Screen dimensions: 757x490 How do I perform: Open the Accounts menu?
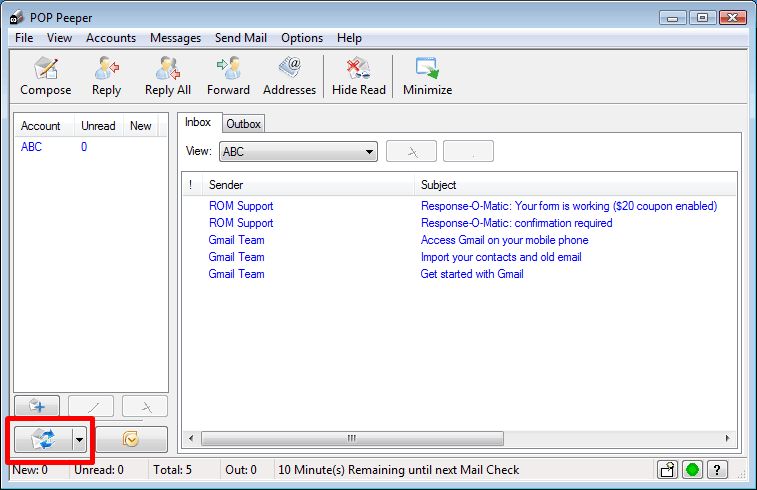pyautogui.click(x=111, y=38)
